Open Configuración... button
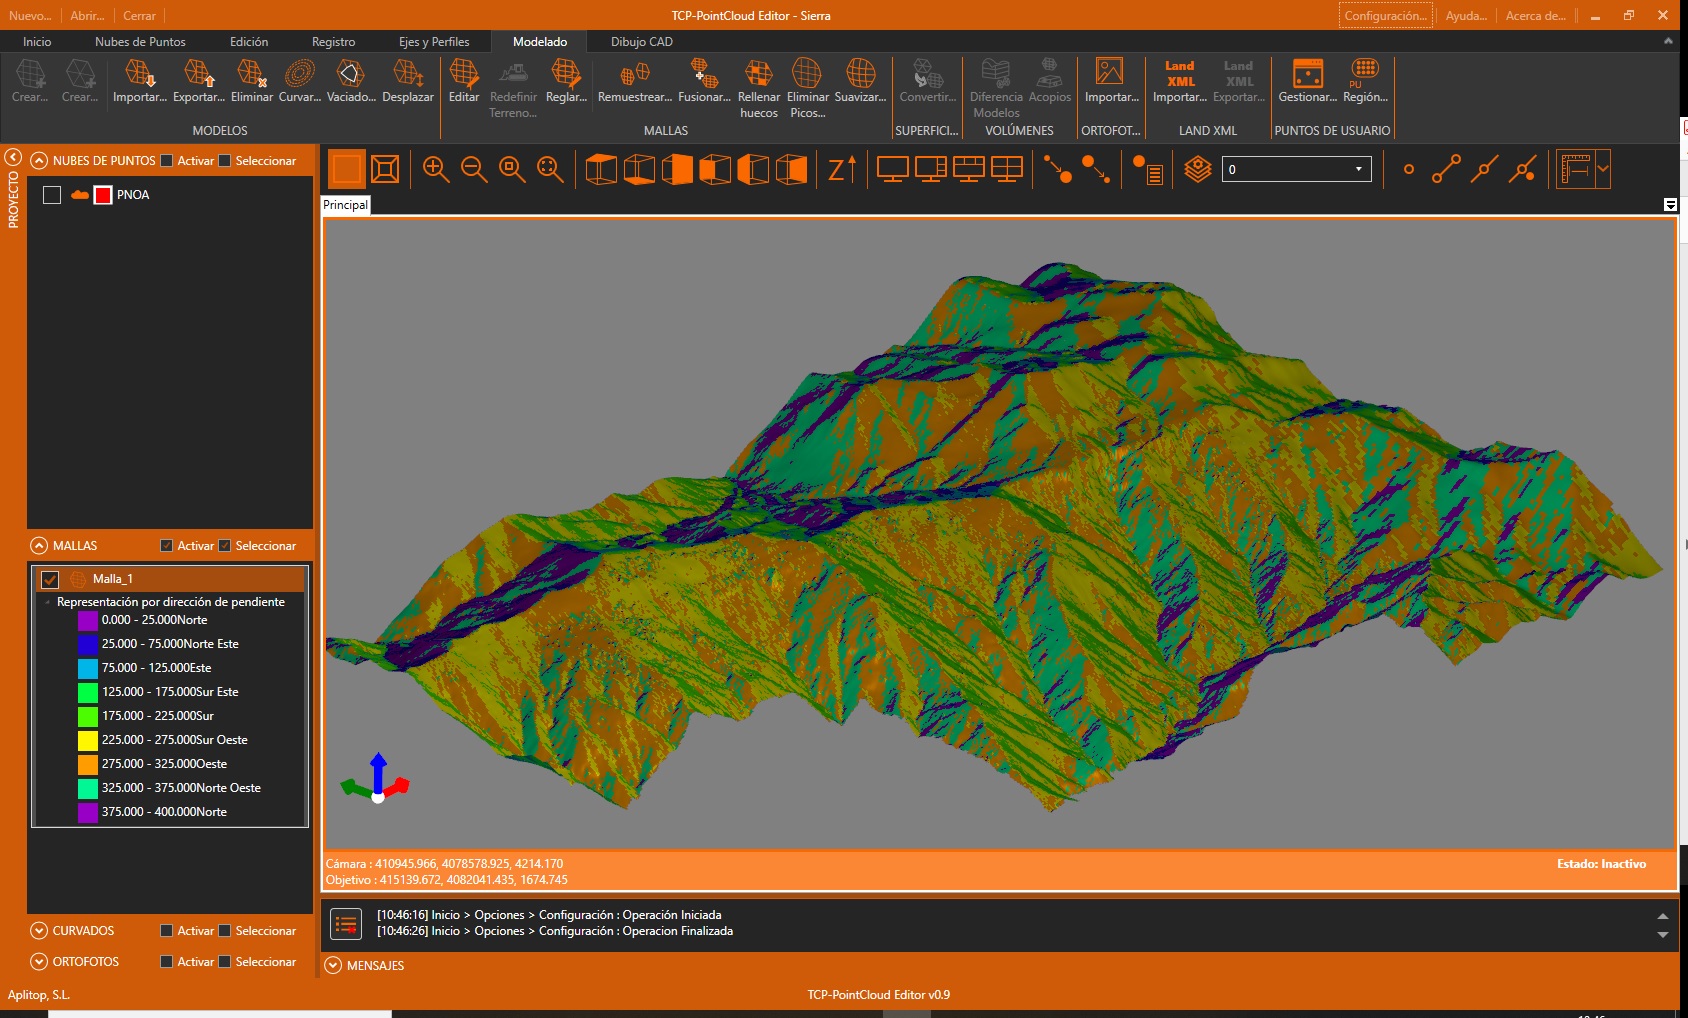The width and height of the screenshot is (1688, 1018). pos(1385,16)
